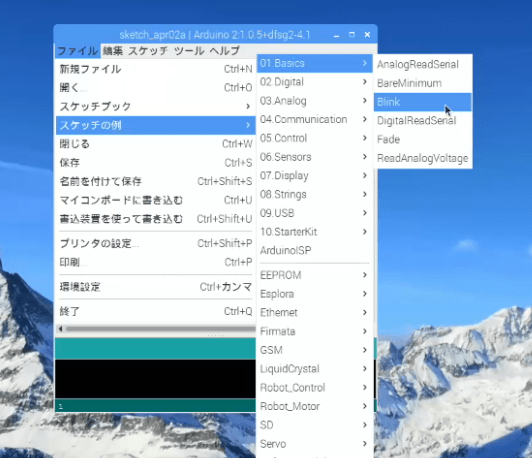The width and height of the screenshot is (532, 458).
Task: Select 新規ファイル from the file menu
Action: pyautogui.click(x=156, y=69)
